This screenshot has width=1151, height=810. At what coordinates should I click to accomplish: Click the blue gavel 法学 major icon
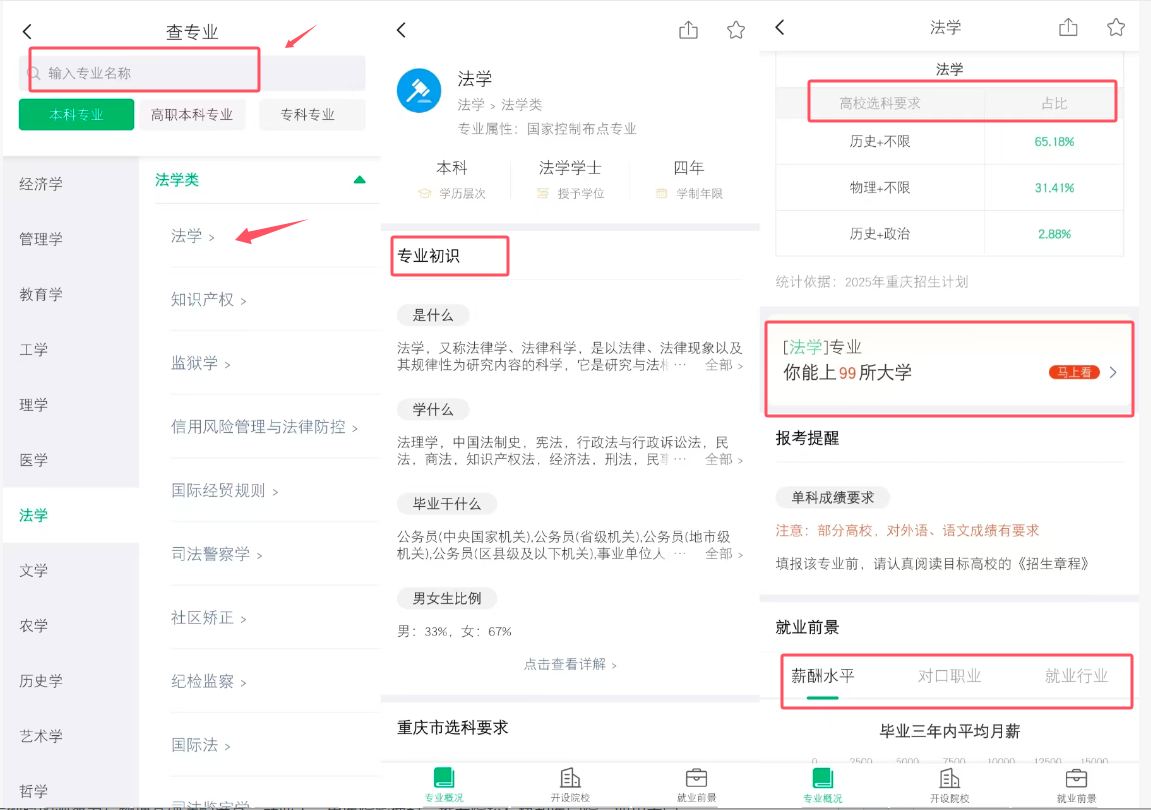419,90
